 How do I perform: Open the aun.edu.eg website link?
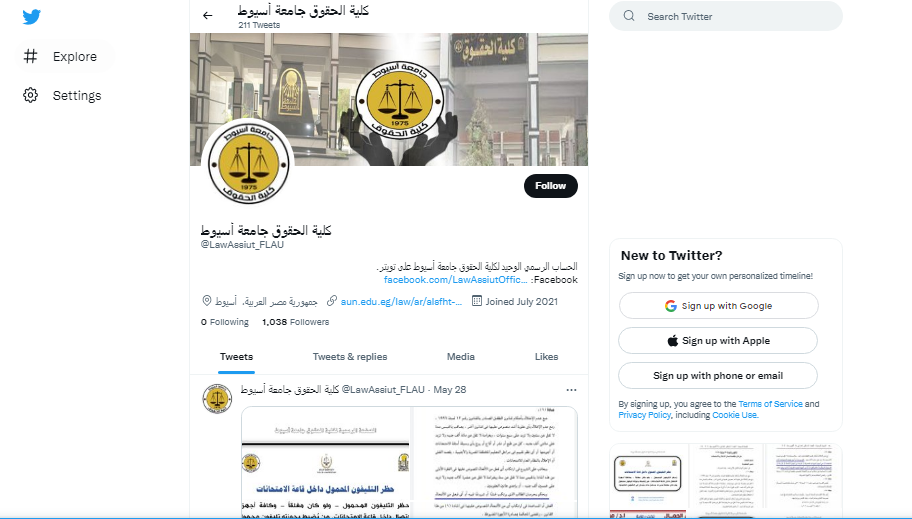point(401,301)
